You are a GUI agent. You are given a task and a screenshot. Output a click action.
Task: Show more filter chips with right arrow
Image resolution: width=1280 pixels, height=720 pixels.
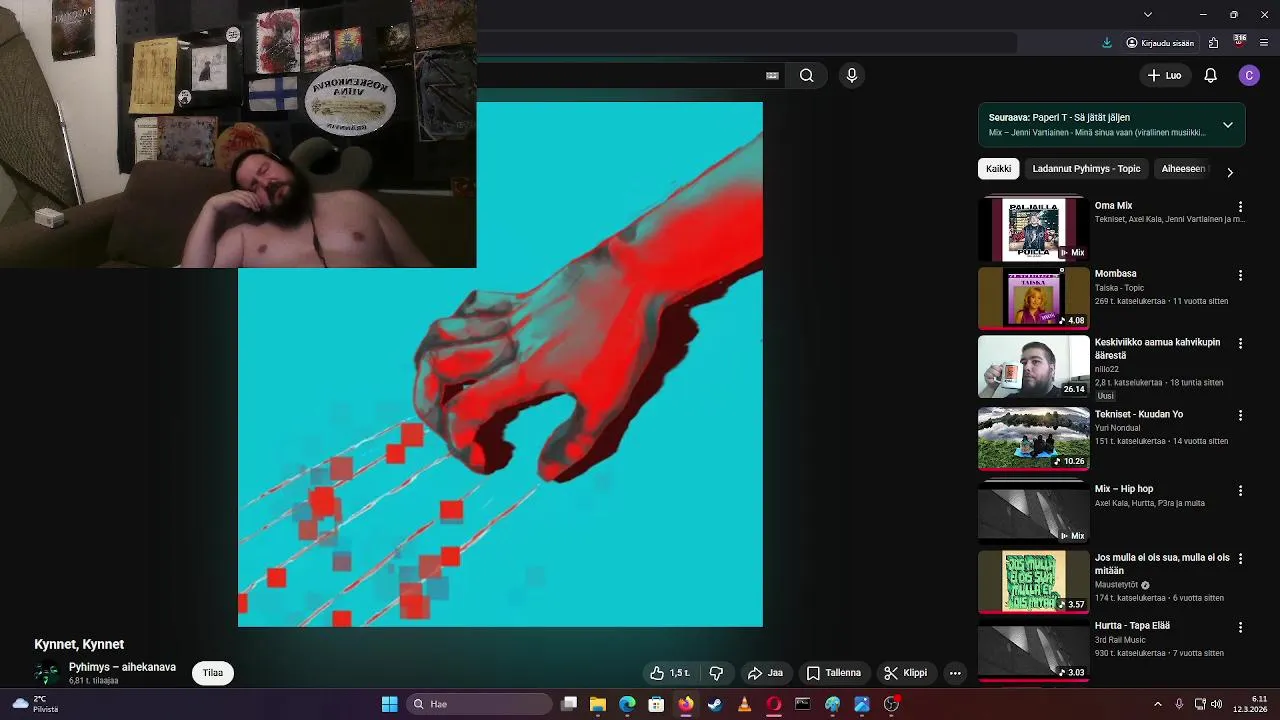pyautogui.click(x=1230, y=172)
